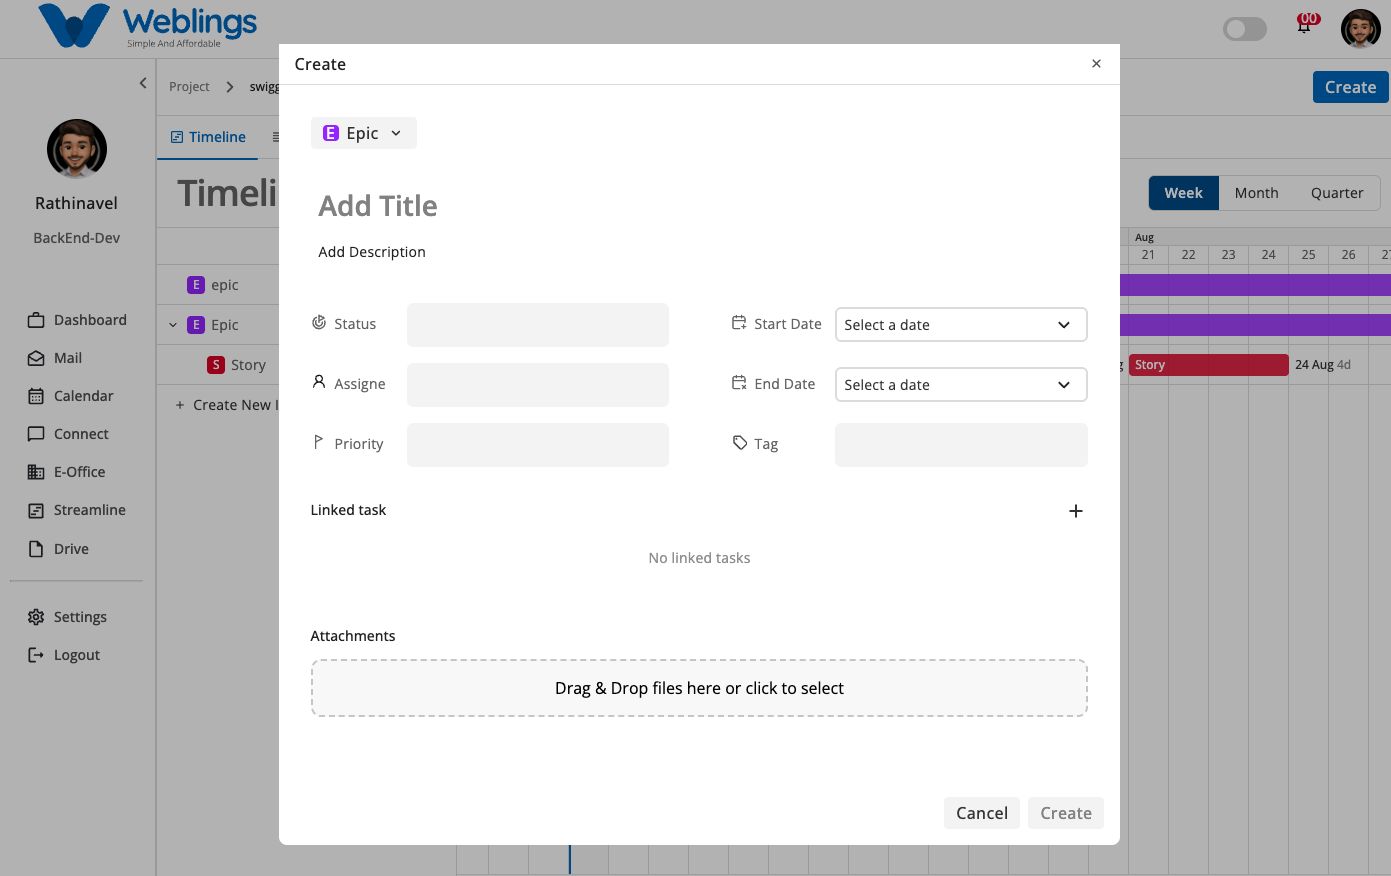Click the Settings gear icon

(36, 617)
